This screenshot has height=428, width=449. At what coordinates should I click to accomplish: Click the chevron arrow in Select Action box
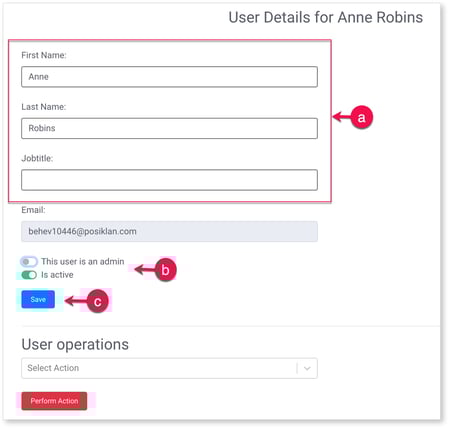click(307, 368)
